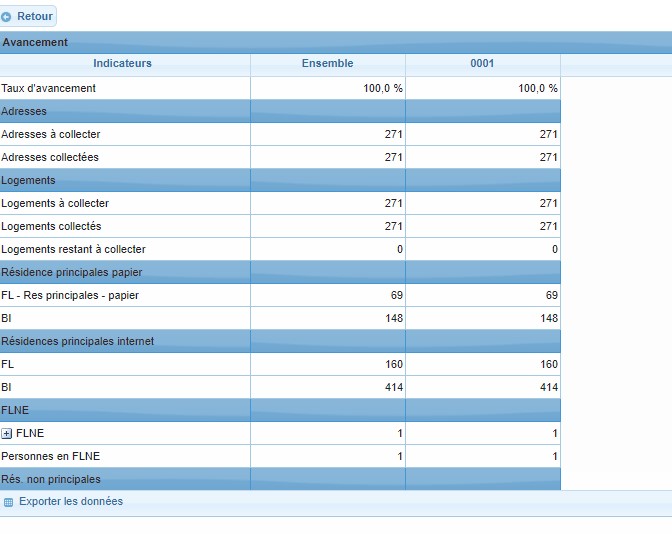Viewport: 672px width, 534px height.
Task: Click the table icon beside Exporter les données
Action: pyautogui.click(x=8, y=502)
